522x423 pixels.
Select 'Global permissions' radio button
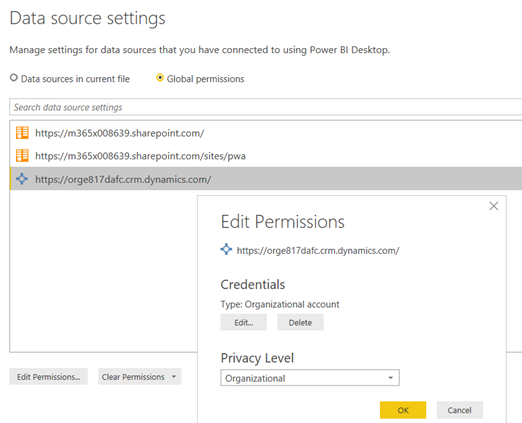(x=160, y=78)
